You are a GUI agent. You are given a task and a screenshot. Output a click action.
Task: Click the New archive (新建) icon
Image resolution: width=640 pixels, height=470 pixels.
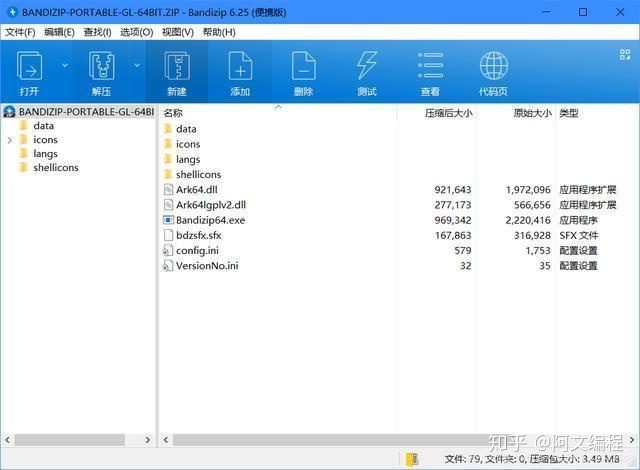pos(177,65)
